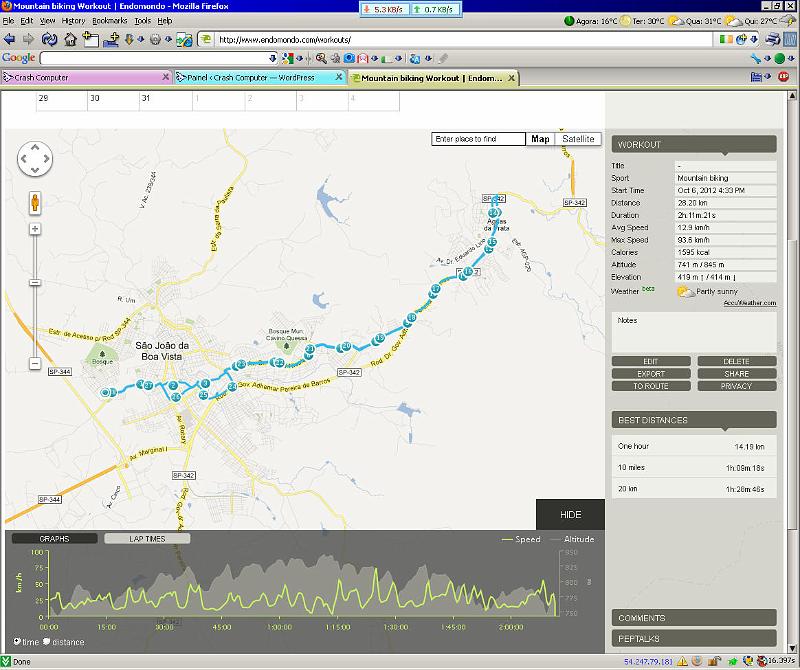Open the History menu

coord(73,21)
